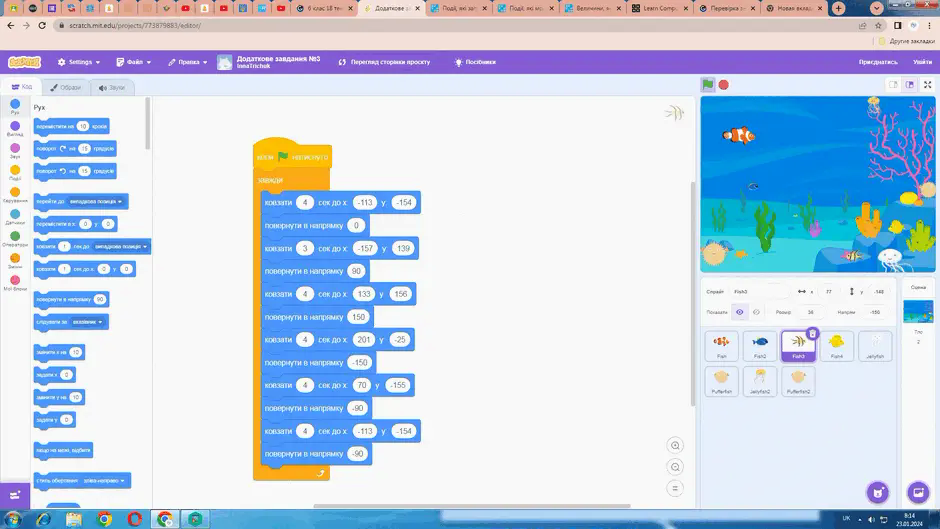Viewport: 940px width, 529px height.
Task: Click the workspace horizontal scrollbar
Action: pyautogui.click(x=471, y=506)
